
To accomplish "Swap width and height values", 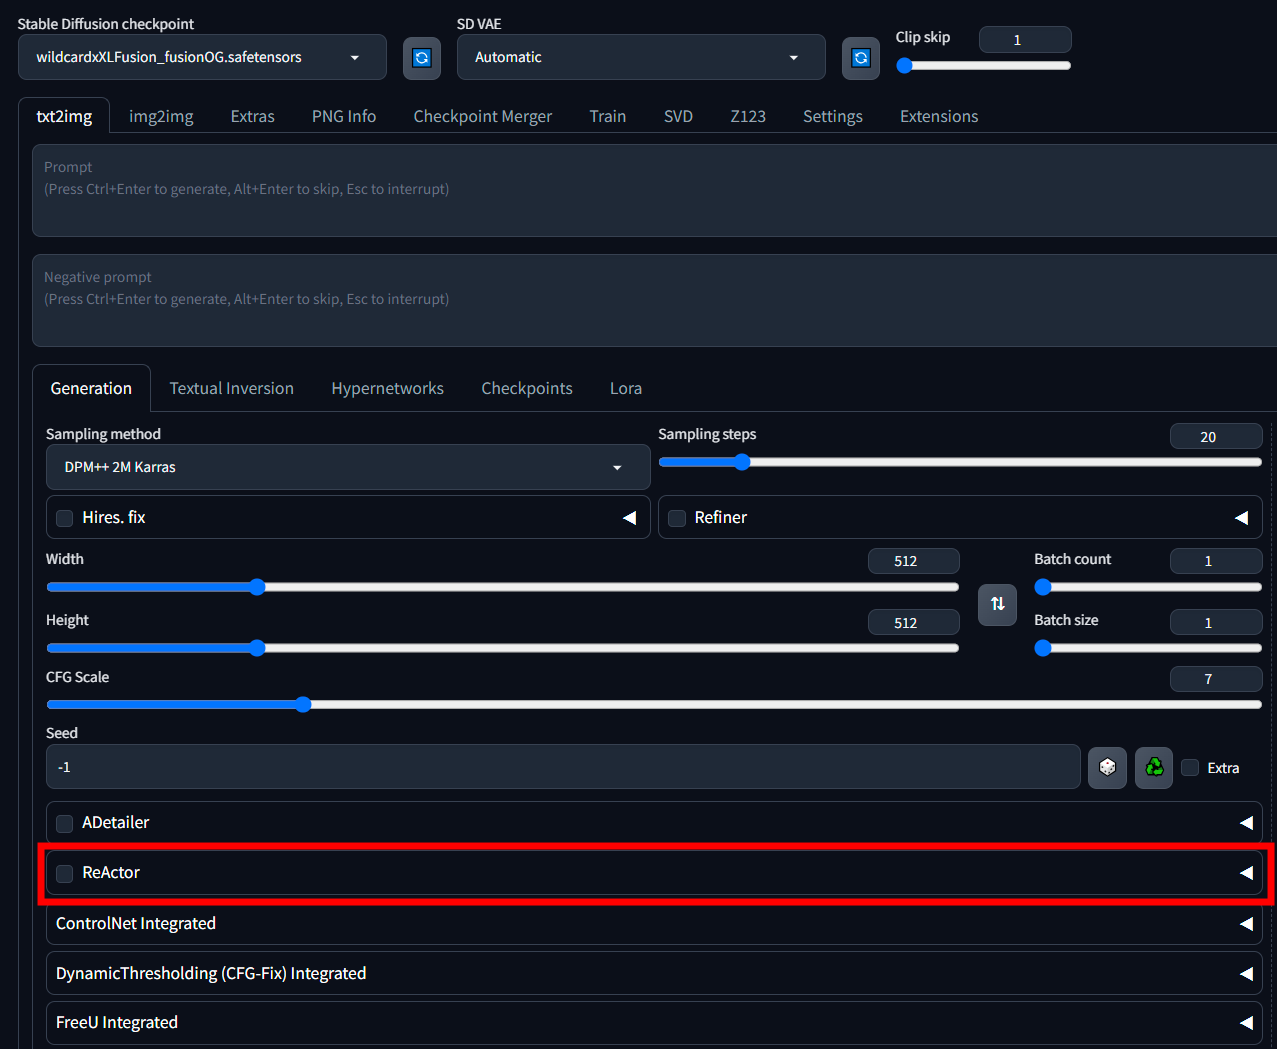I will [997, 604].
